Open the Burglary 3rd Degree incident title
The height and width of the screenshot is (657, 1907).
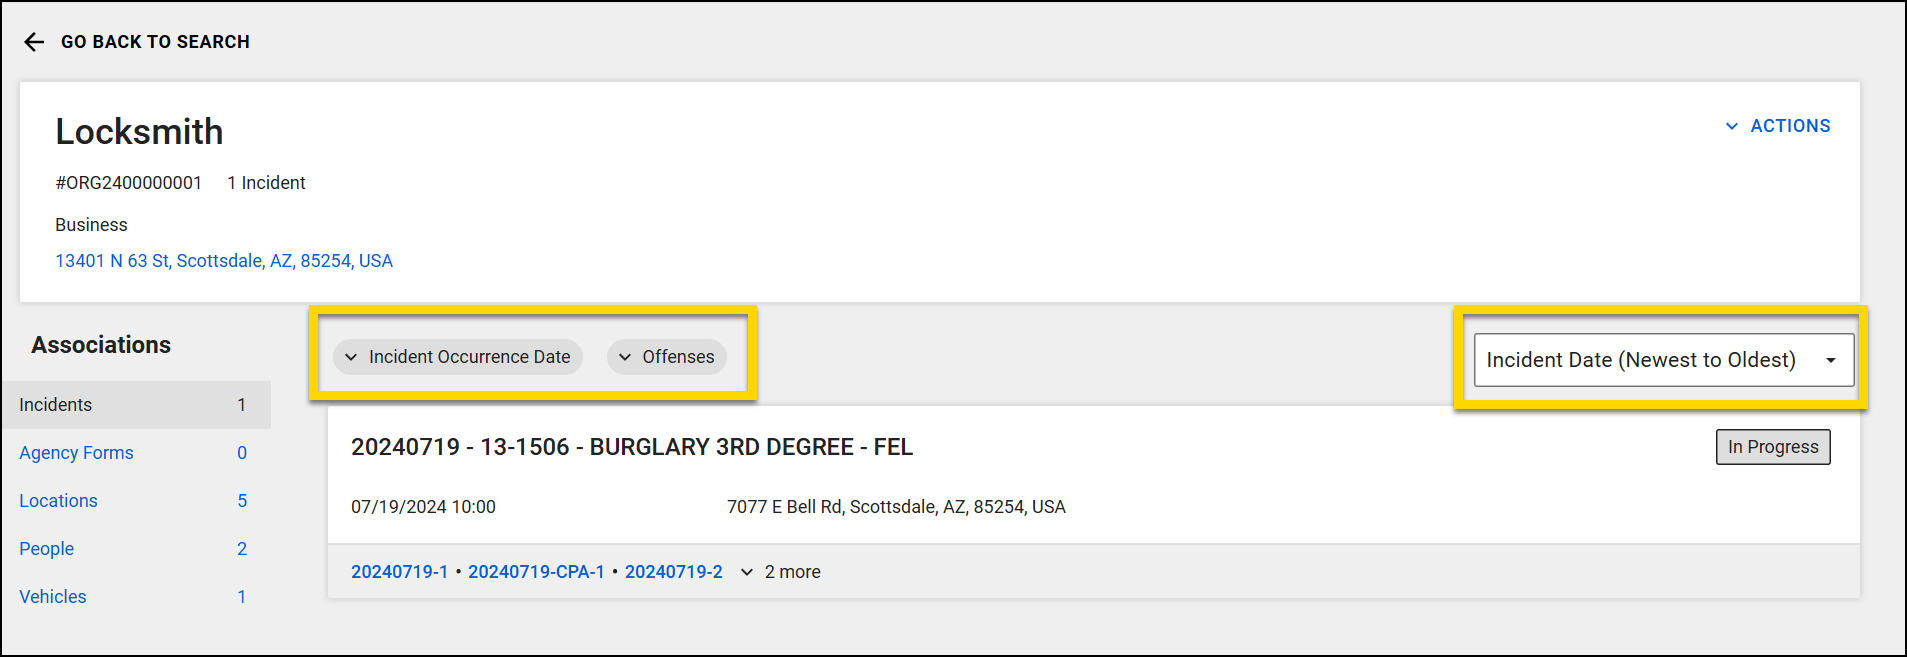tap(631, 447)
